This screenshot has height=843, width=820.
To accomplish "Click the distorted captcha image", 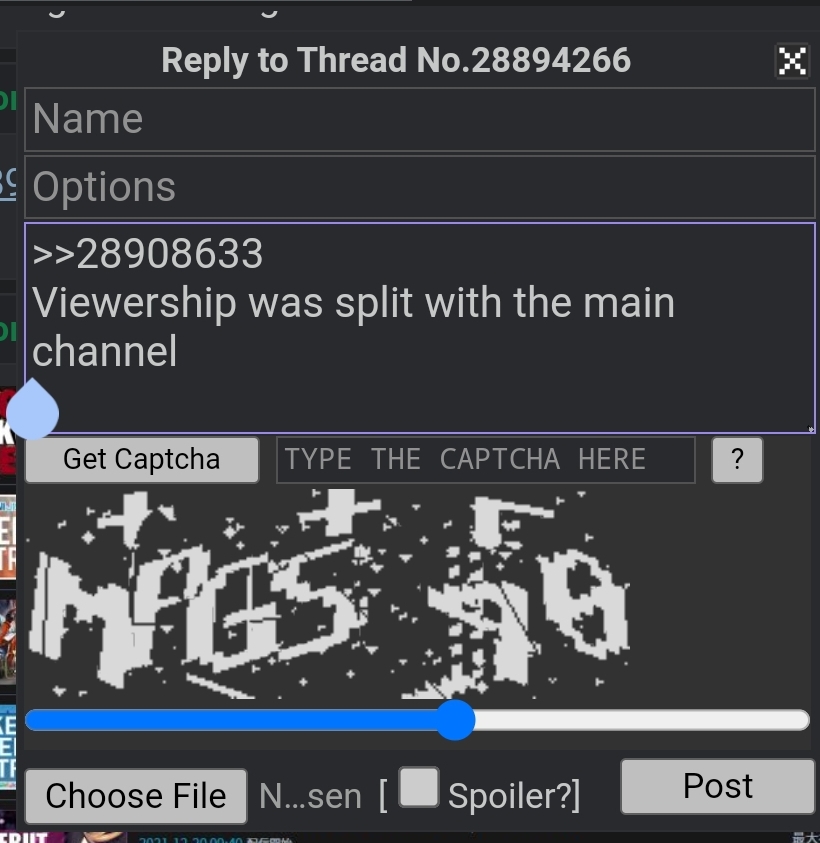I will click(x=328, y=594).
